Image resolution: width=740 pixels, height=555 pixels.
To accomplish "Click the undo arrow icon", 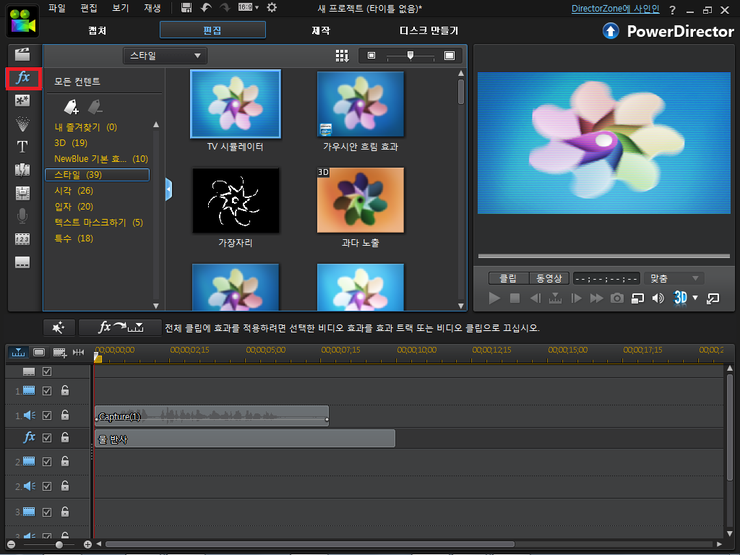I will click(x=206, y=8).
